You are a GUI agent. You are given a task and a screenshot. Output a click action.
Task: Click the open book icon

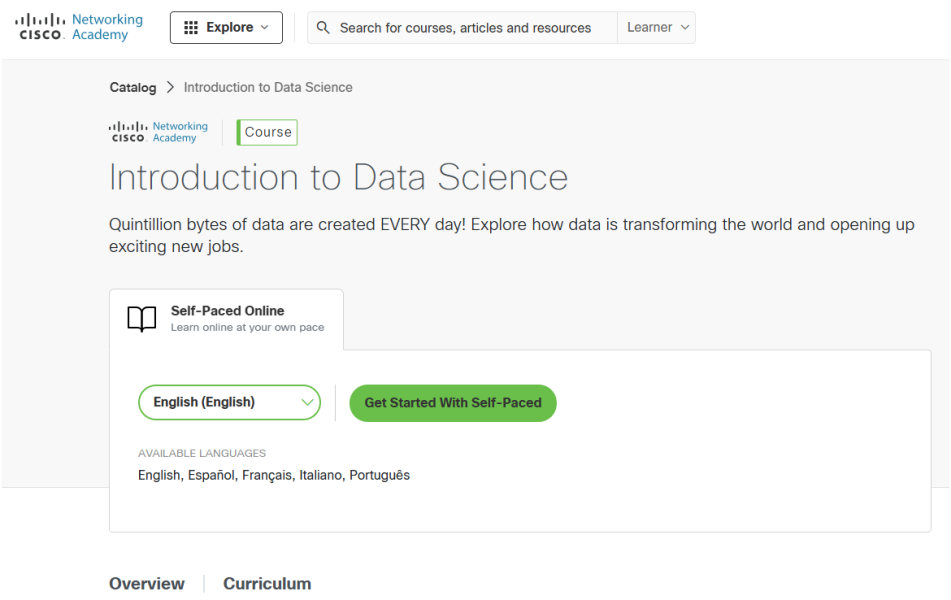[x=142, y=319]
